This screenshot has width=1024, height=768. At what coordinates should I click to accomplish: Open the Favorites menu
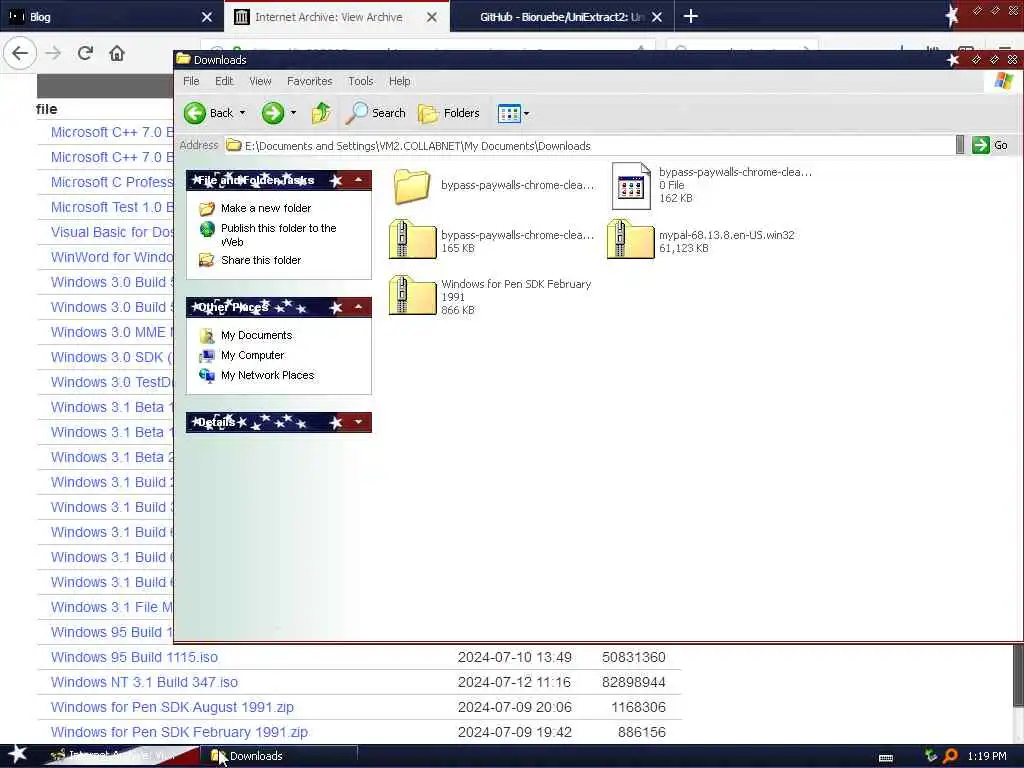point(310,81)
